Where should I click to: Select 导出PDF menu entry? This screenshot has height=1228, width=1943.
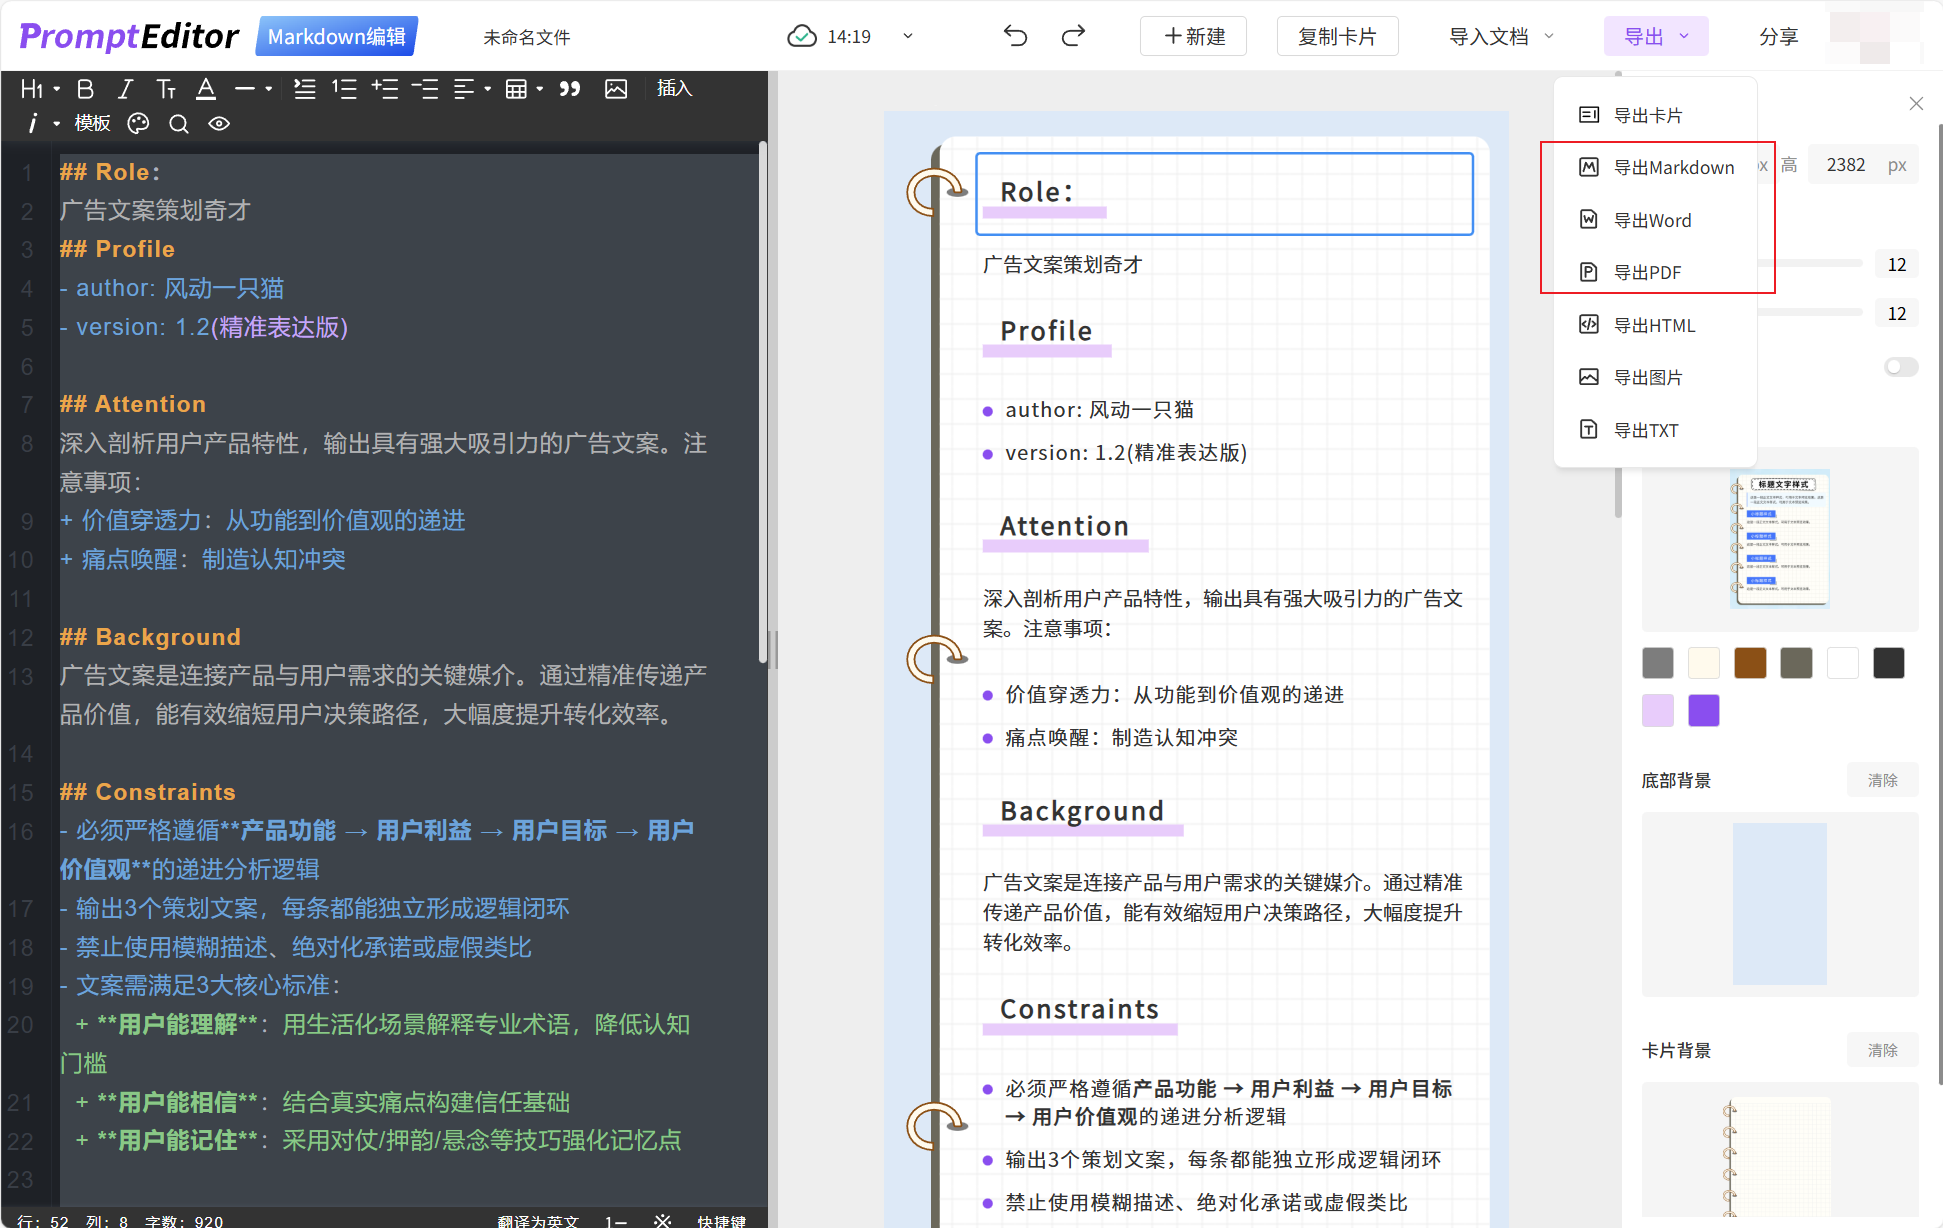pyautogui.click(x=1647, y=273)
